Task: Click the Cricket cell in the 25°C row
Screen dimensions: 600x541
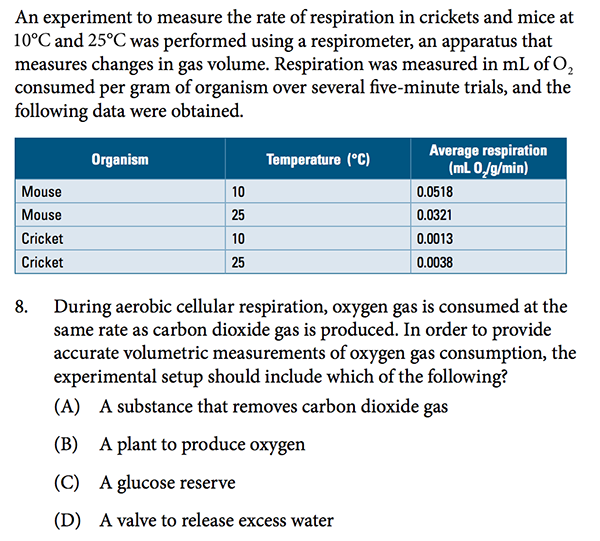Action: tap(43, 263)
